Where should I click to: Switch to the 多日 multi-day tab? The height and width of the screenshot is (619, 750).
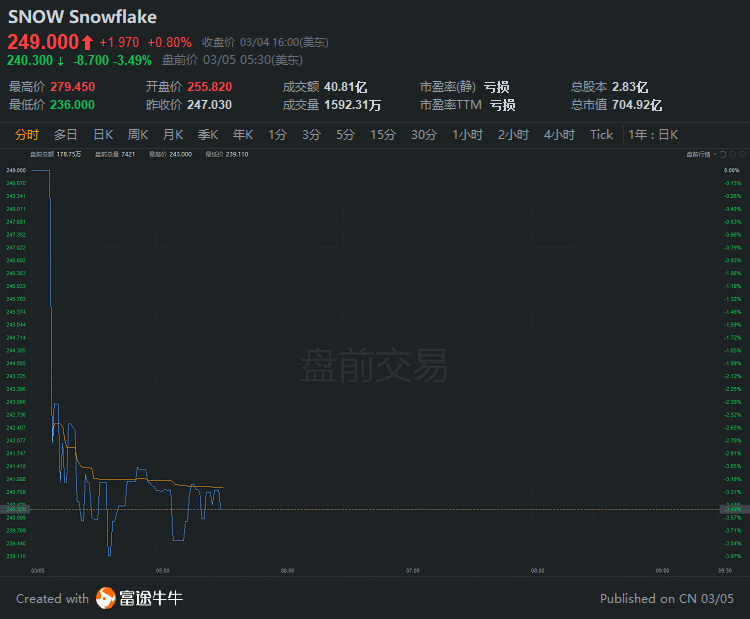pyautogui.click(x=66, y=135)
